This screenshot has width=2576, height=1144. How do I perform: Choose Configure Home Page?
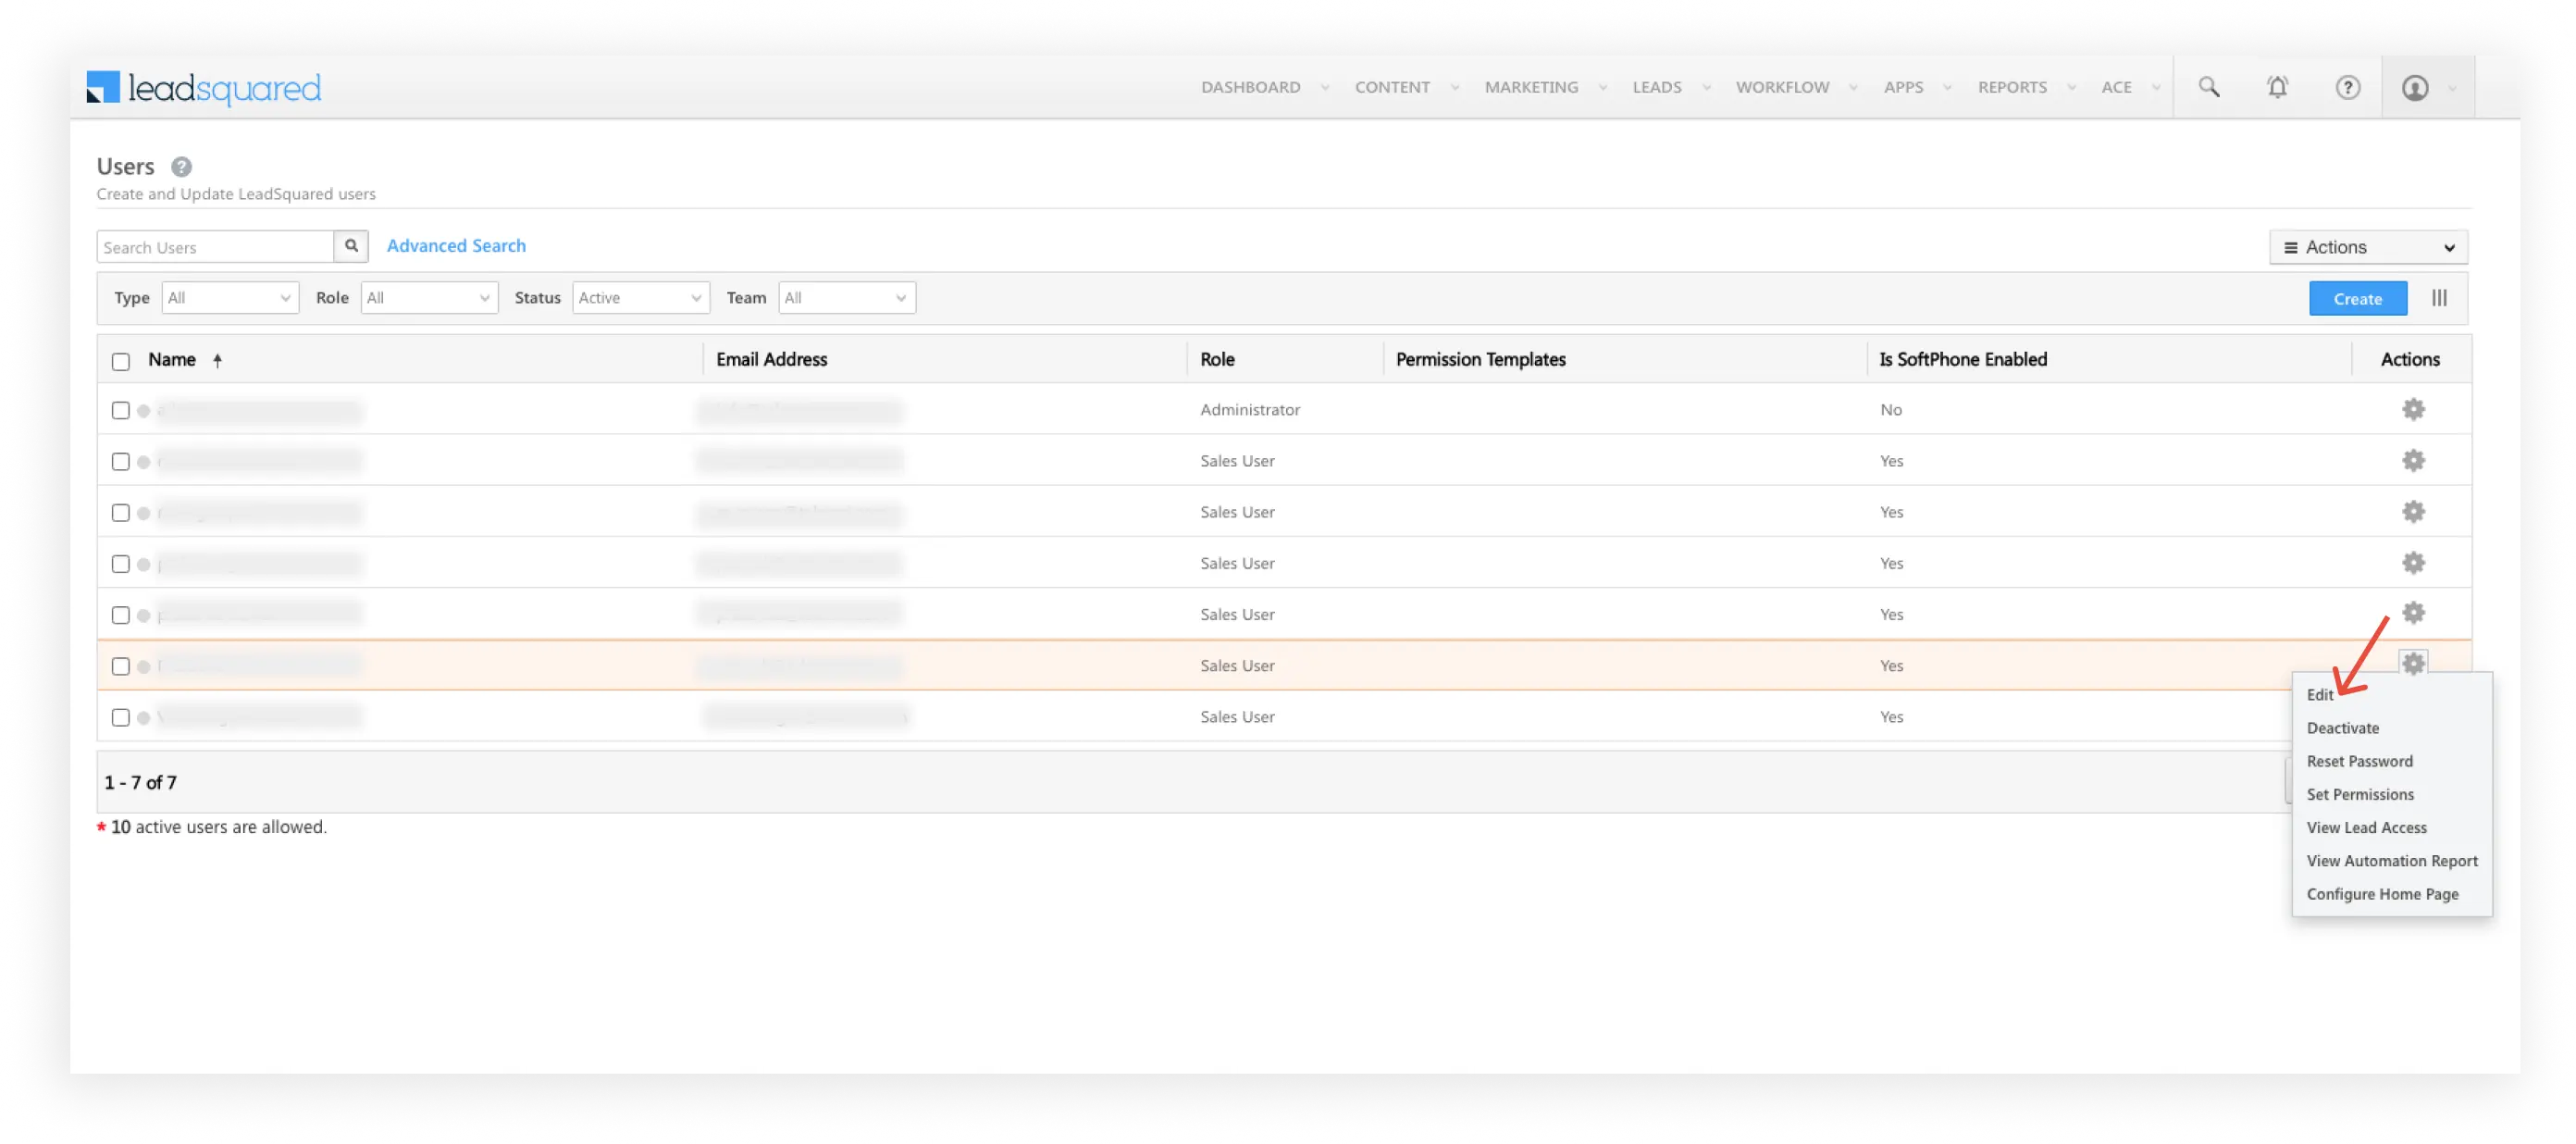pyautogui.click(x=2382, y=893)
